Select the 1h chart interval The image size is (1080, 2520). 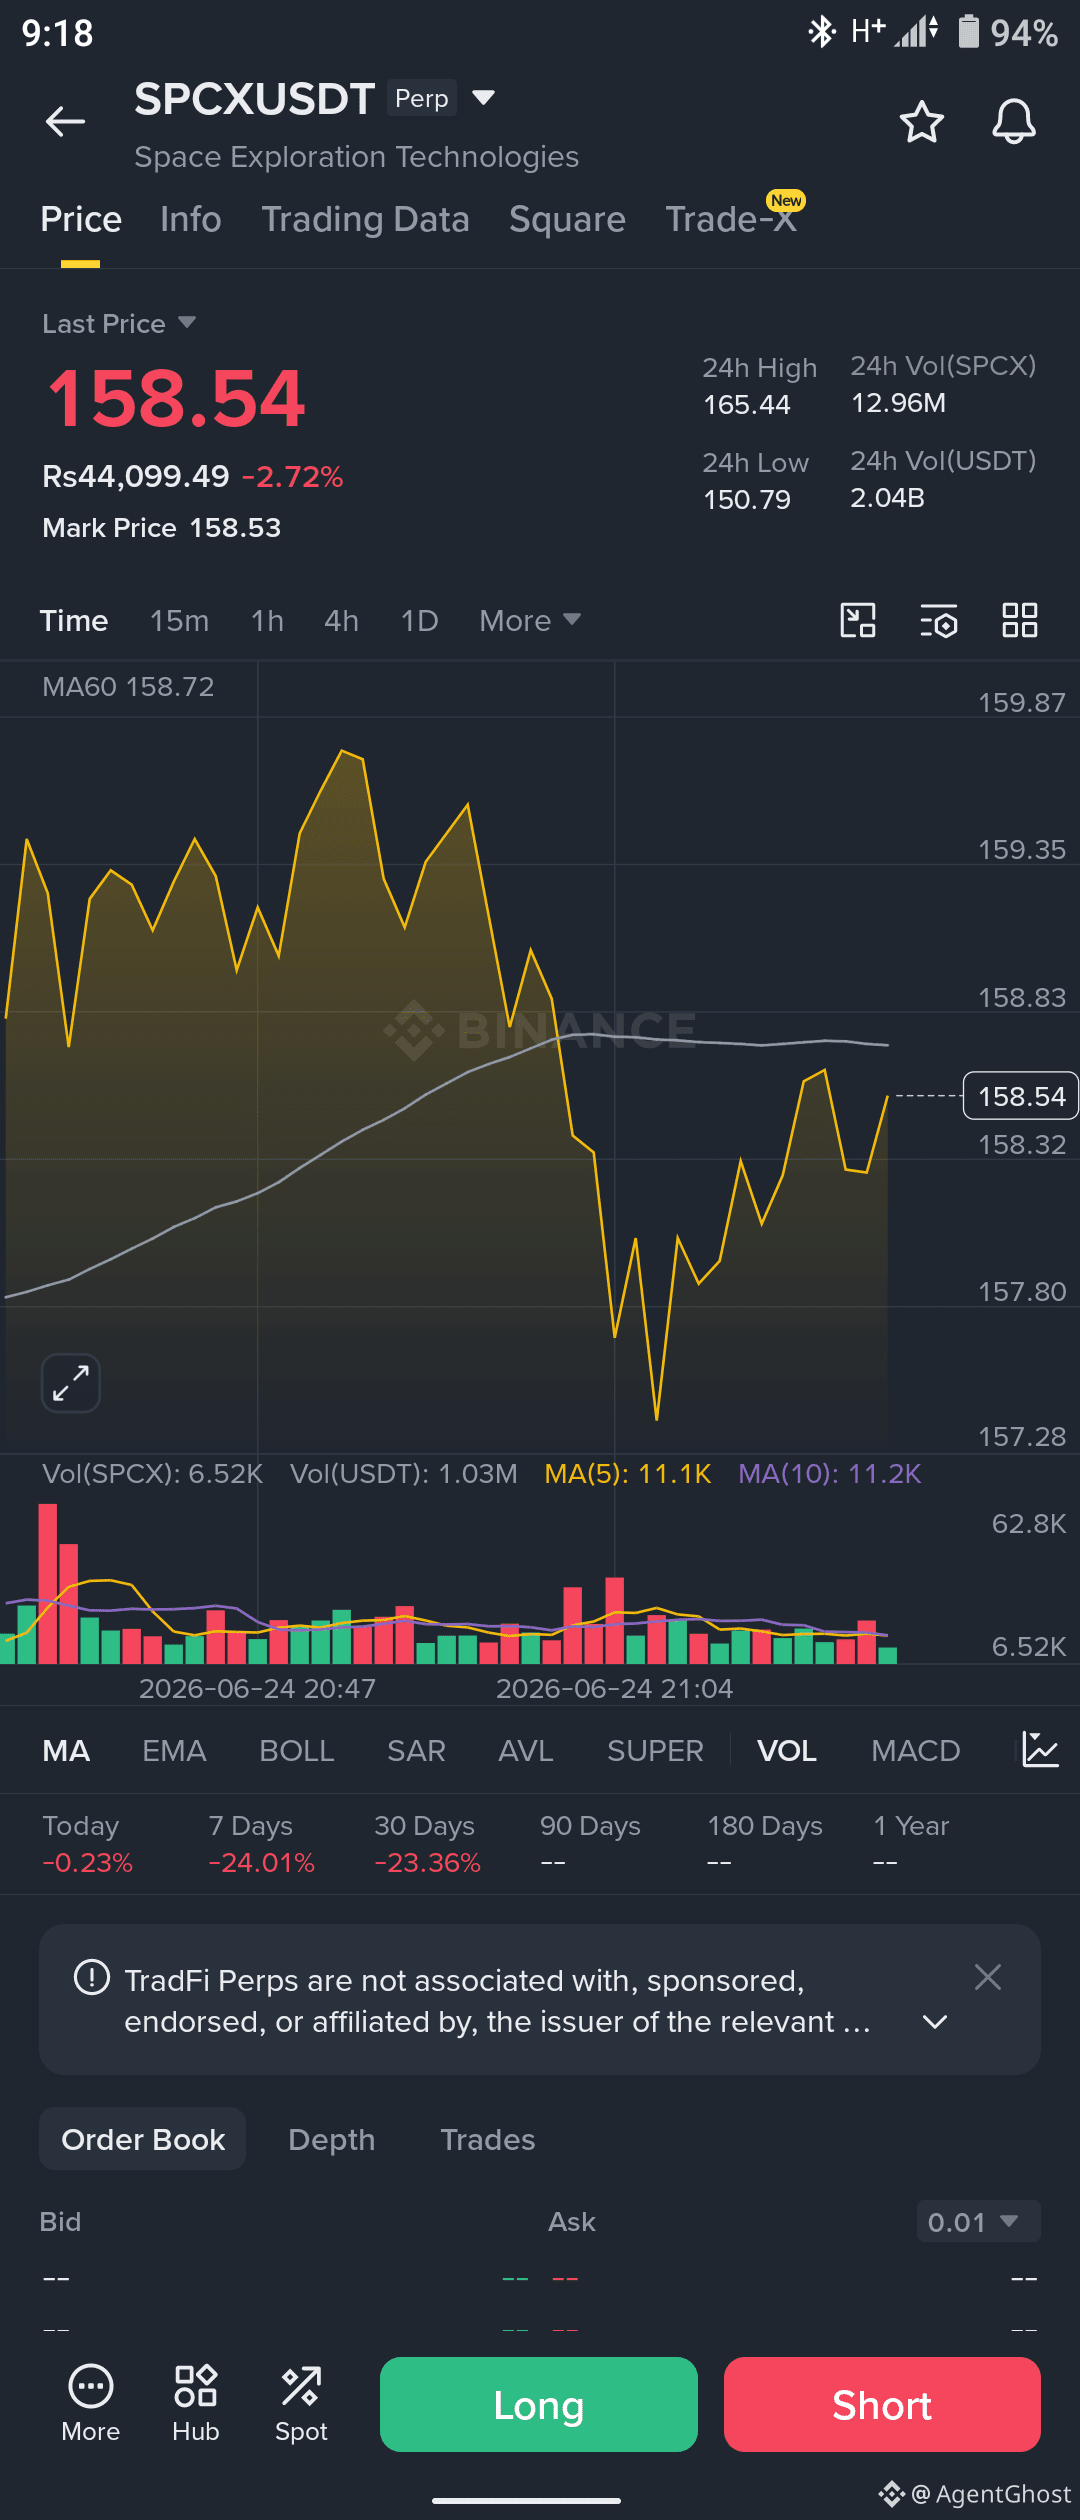point(267,621)
